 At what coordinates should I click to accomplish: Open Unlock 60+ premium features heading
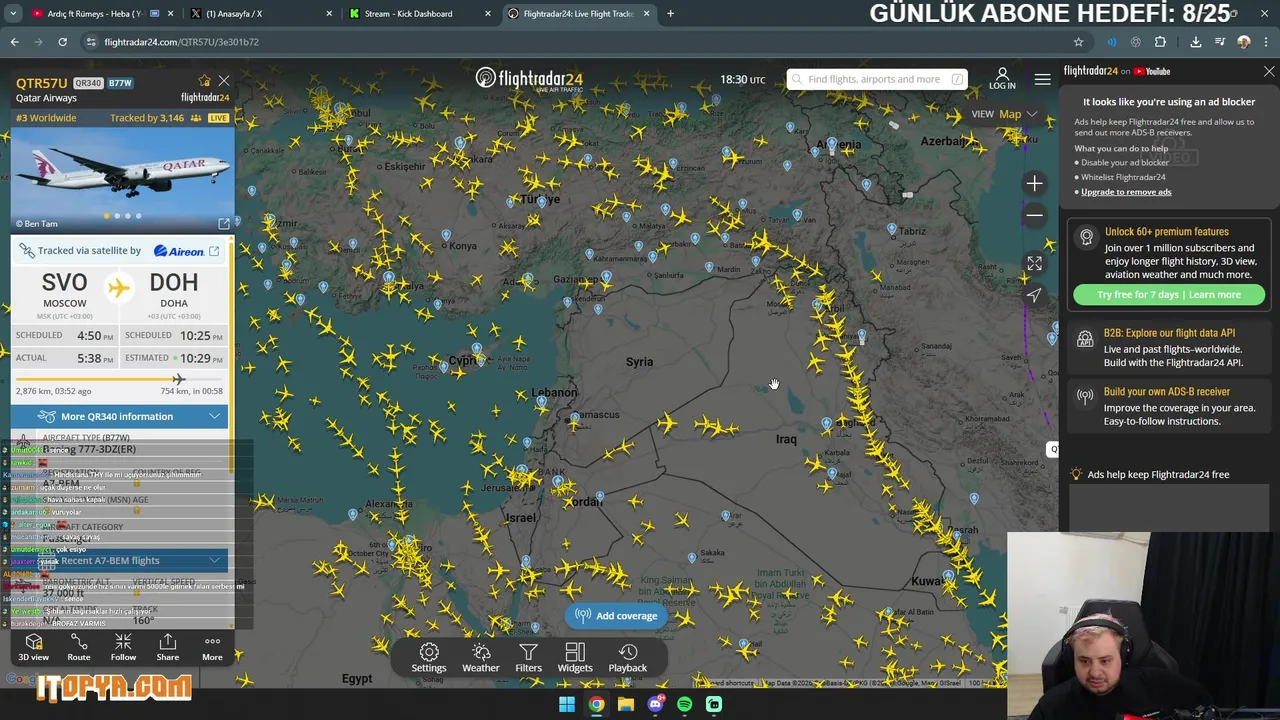tap(1167, 232)
